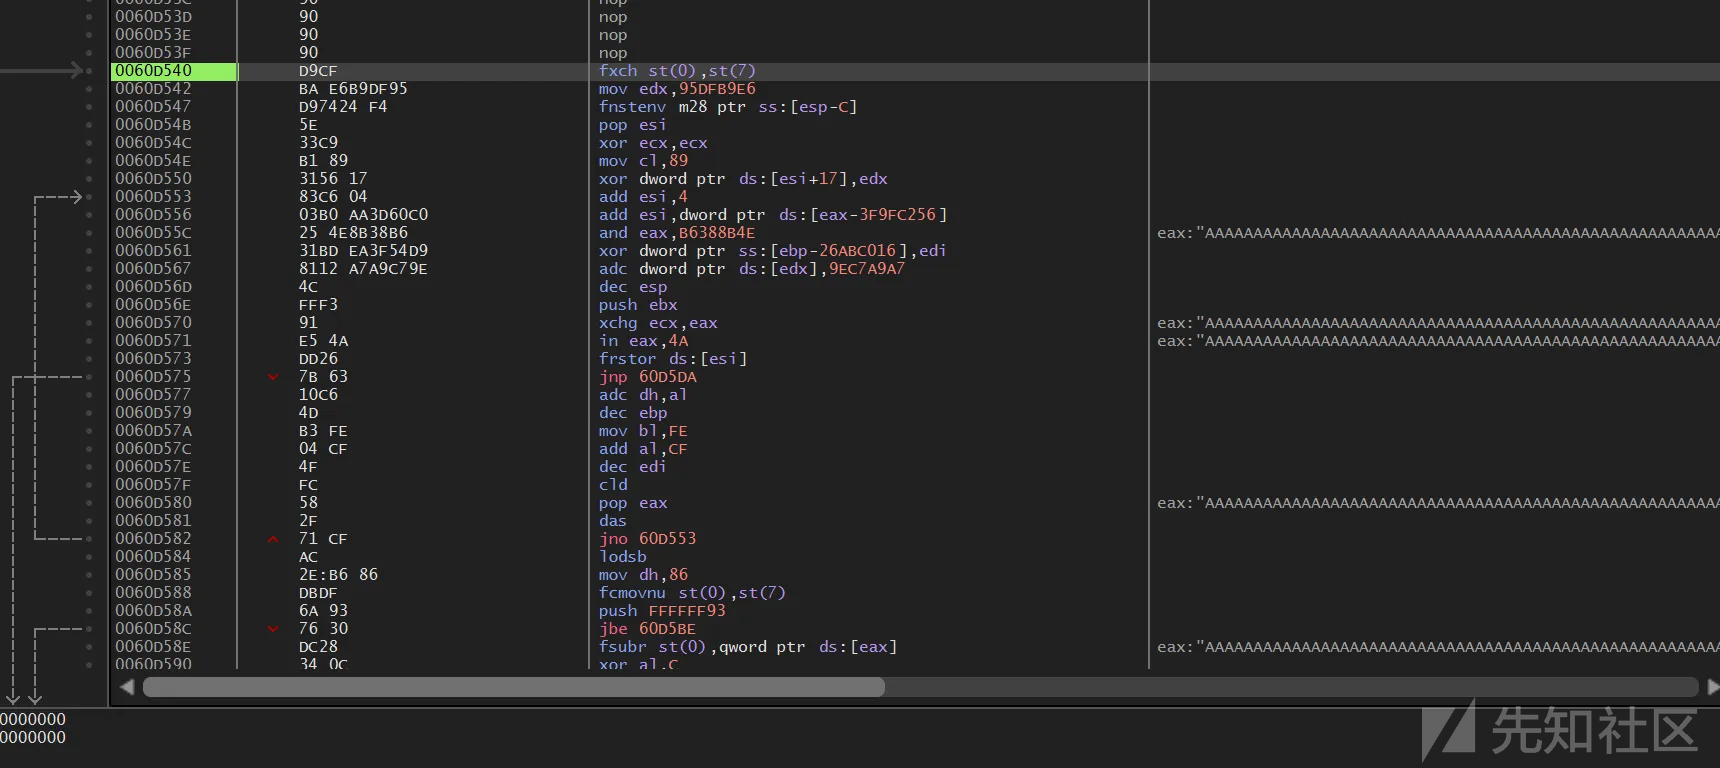Viewport: 1720px width, 768px height.
Task: Click eax comment on pop eax row
Action: 1438,503
